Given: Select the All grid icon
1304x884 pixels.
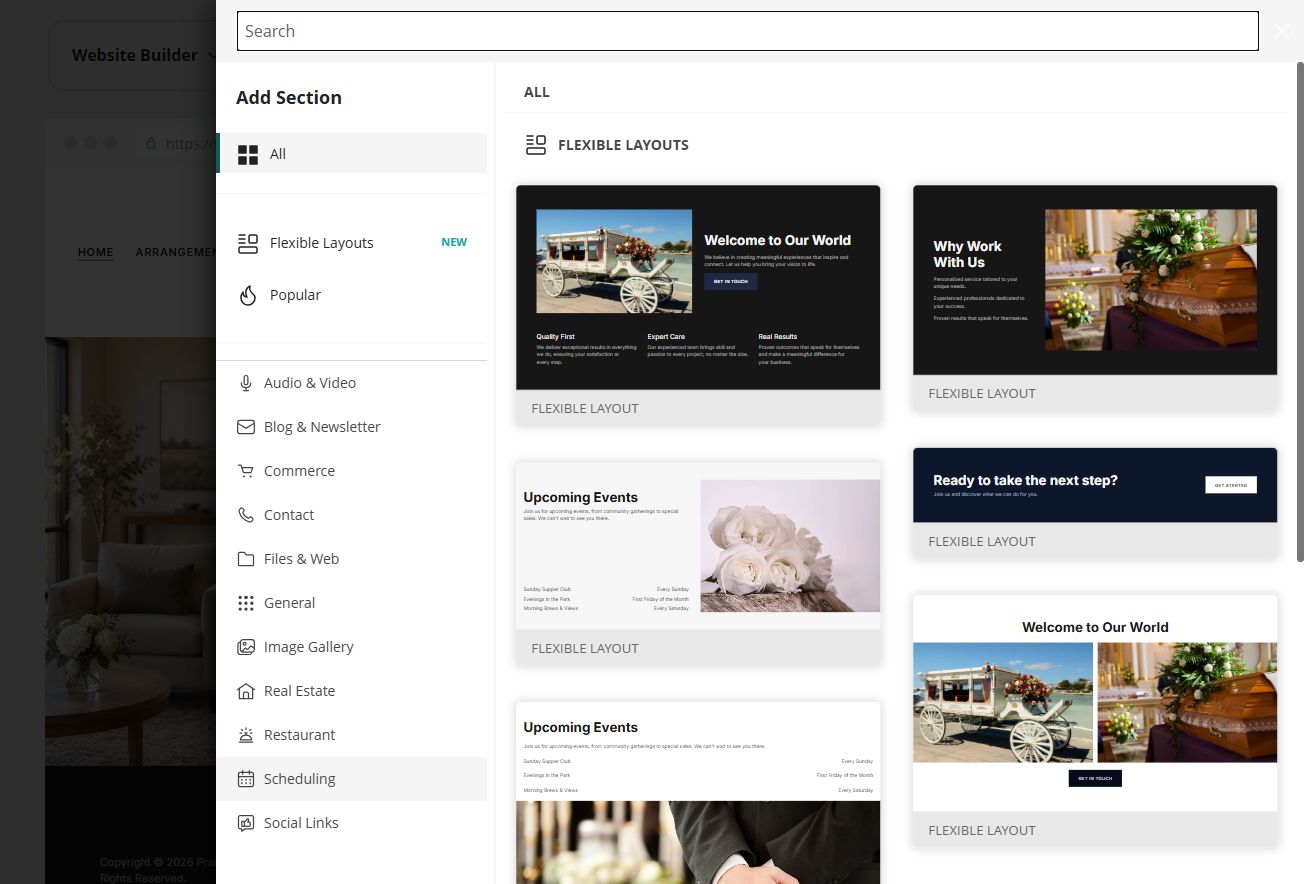Looking at the screenshot, I should [x=247, y=154].
